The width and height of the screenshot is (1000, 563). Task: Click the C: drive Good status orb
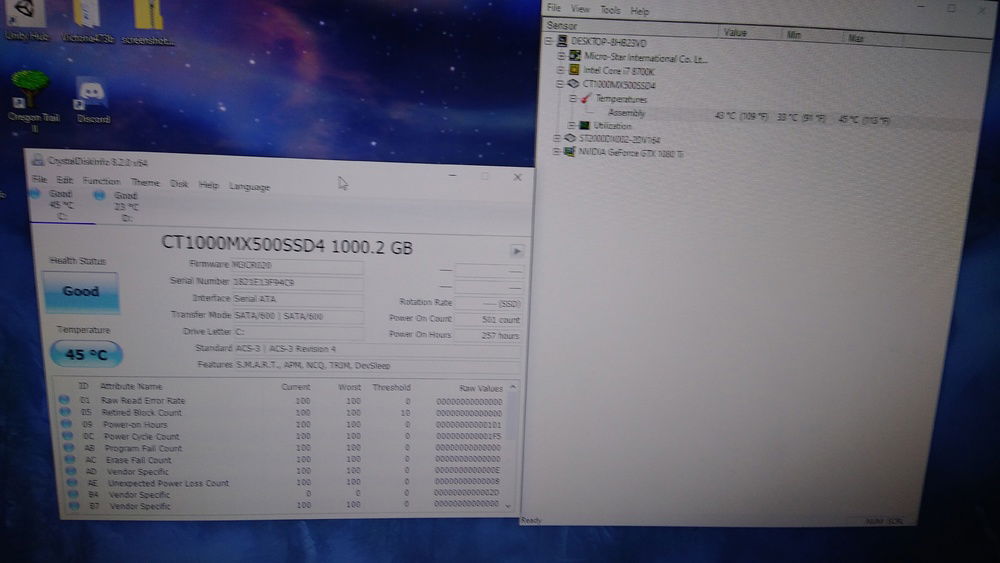(x=36, y=194)
